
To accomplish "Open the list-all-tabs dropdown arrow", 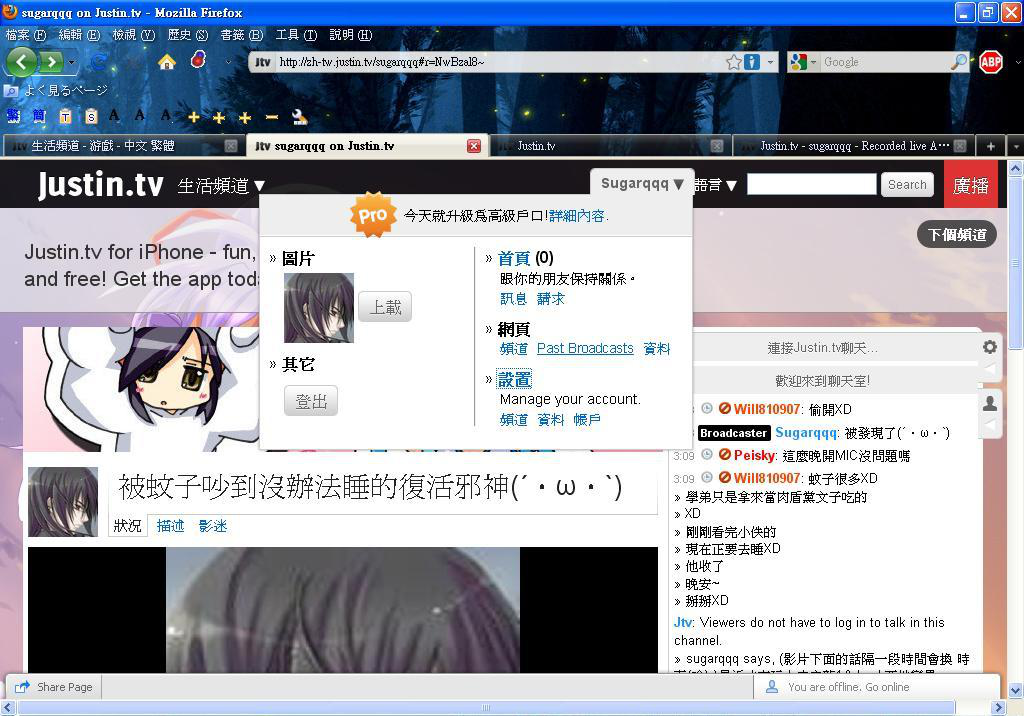I will [x=1016, y=146].
